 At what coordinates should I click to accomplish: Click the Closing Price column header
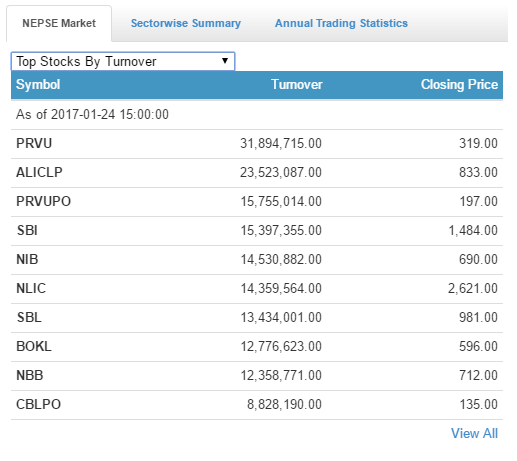coord(459,84)
